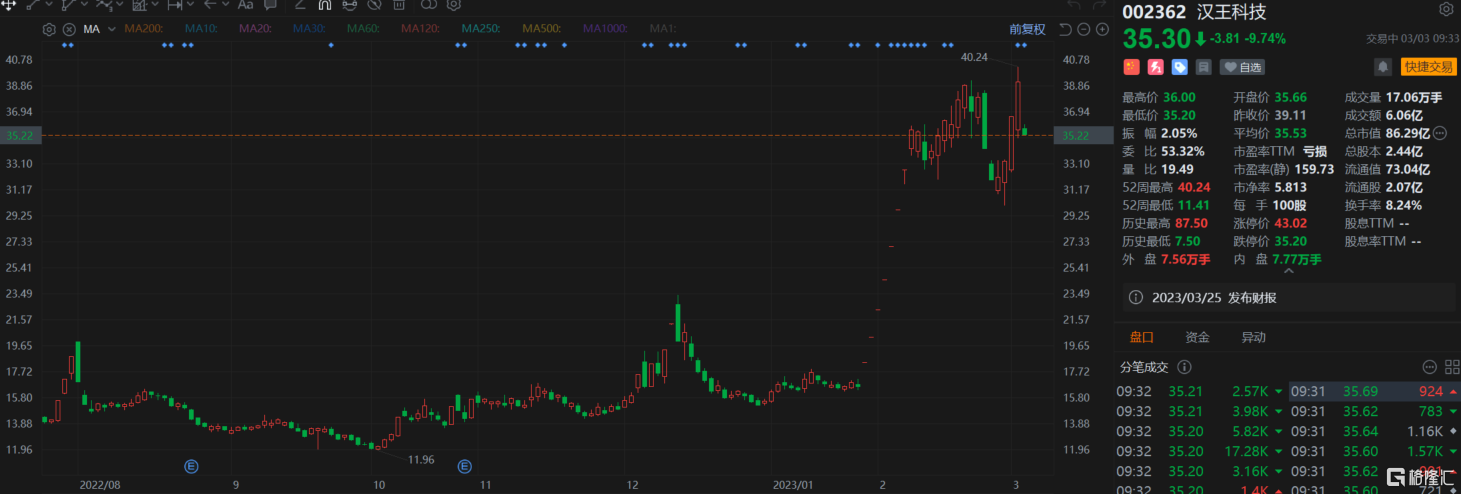Expand the quote details chevron below 内盘
This screenshot has width=1461, height=494.
(1288, 270)
